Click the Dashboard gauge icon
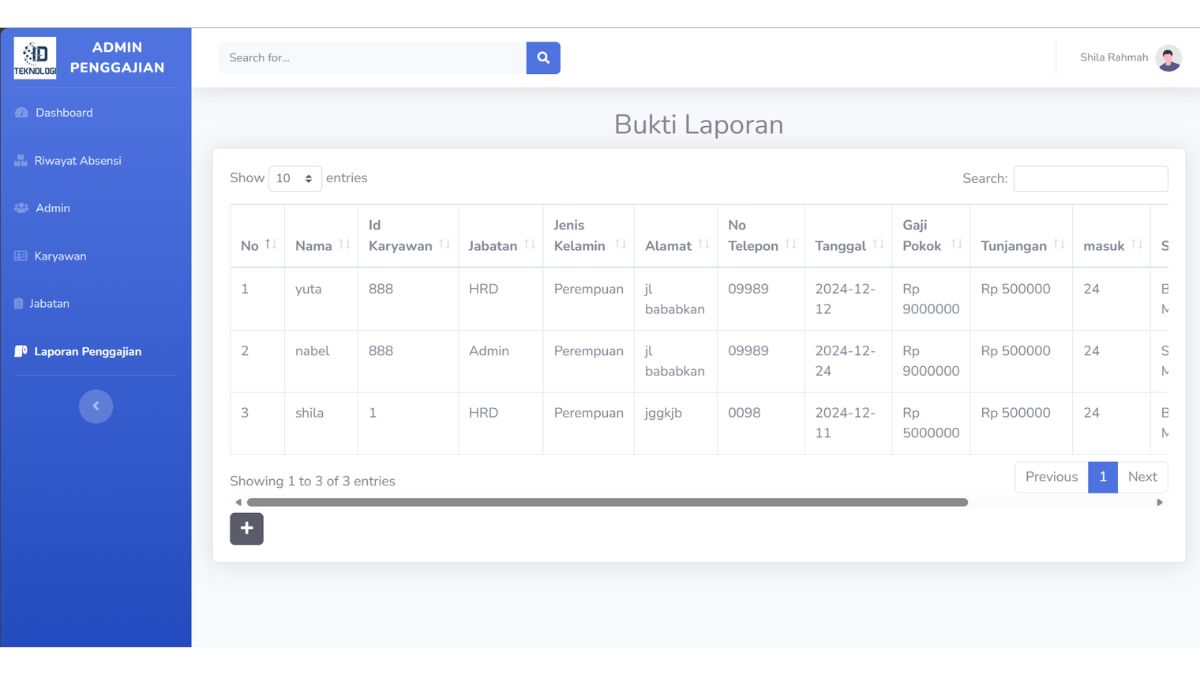The width and height of the screenshot is (1200, 675). tap(22, 113)
